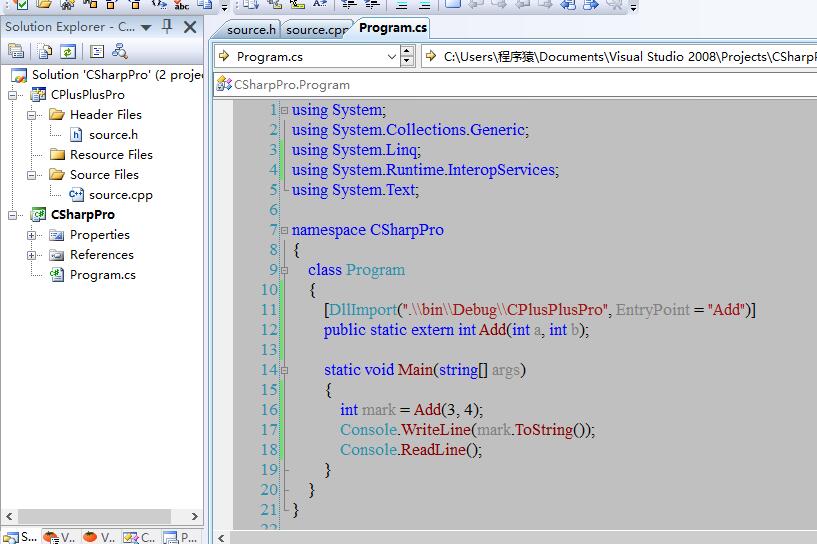Click 'System.Collections.Generic' using line
The width and height of the screenshot is (817, 544).
coord(428,130)
